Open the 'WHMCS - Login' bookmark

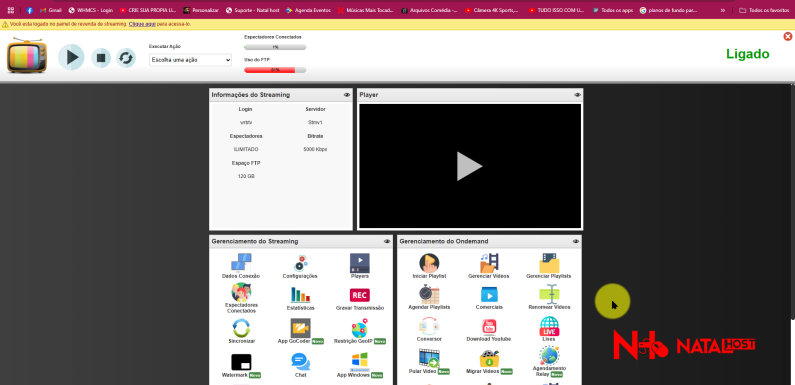pyautogui.click(x=91, y=10)
